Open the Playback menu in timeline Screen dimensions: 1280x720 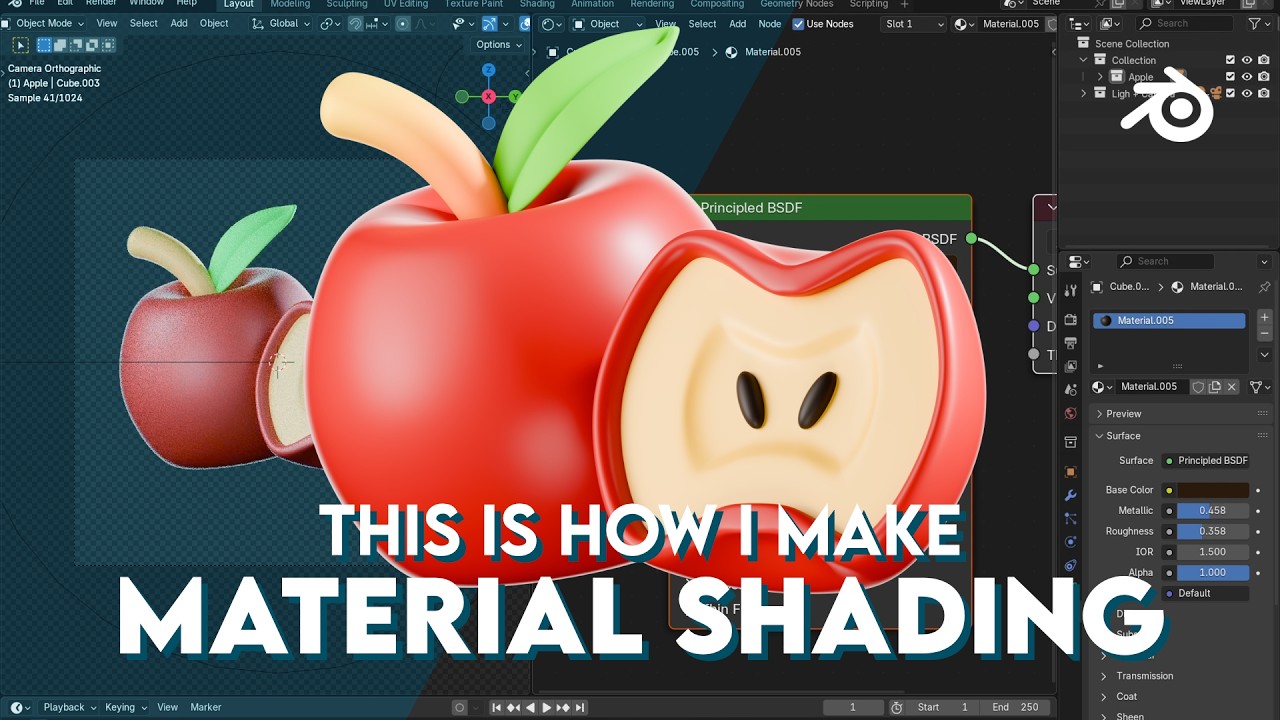point(69,707)
